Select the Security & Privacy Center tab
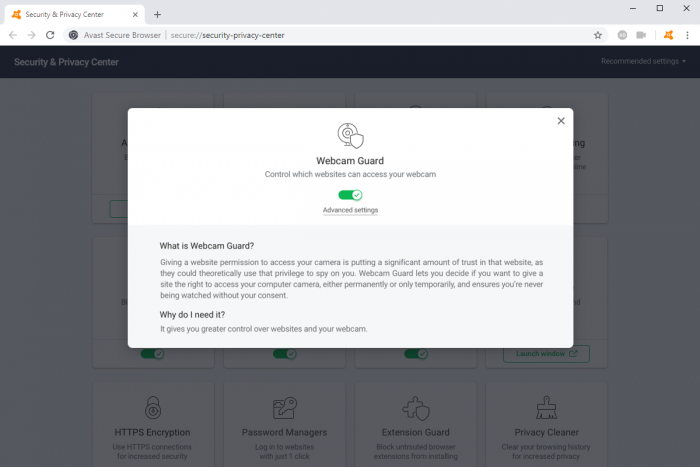Viewport: 700px width, 467px height. [75, 15]
